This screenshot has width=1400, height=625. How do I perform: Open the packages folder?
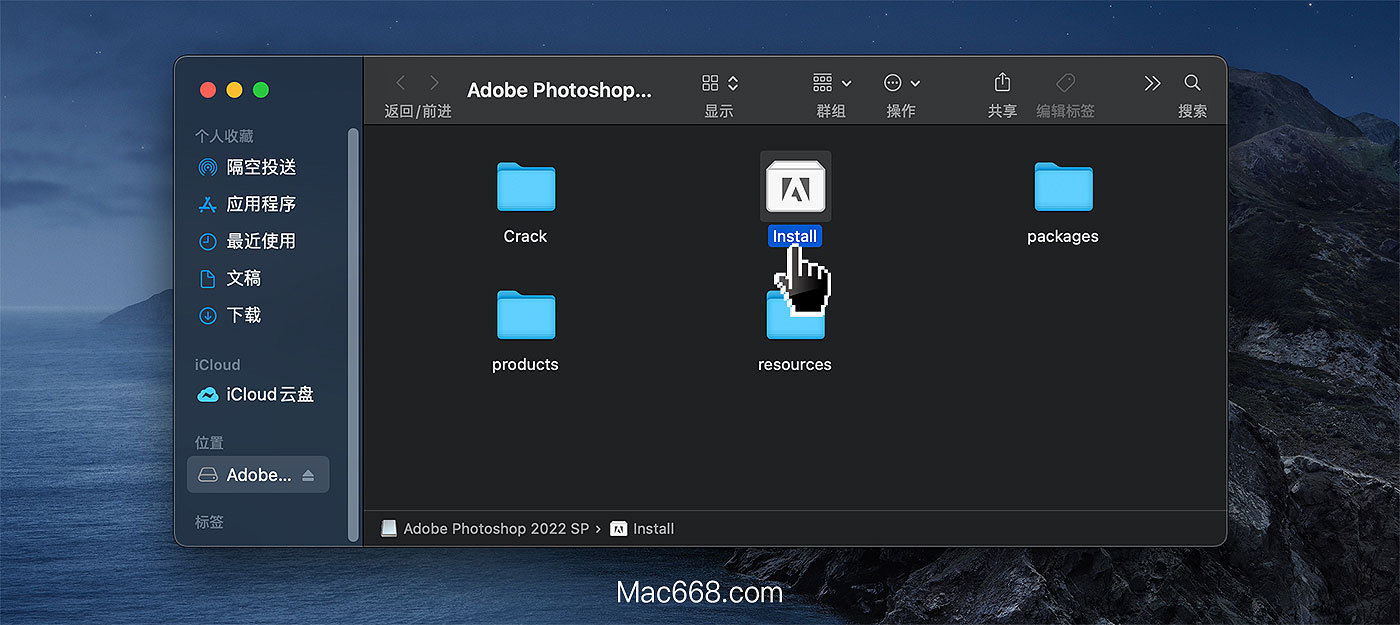point(1063,187)
